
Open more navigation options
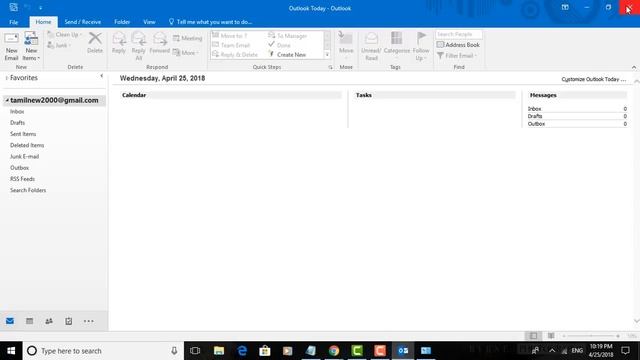89,321
